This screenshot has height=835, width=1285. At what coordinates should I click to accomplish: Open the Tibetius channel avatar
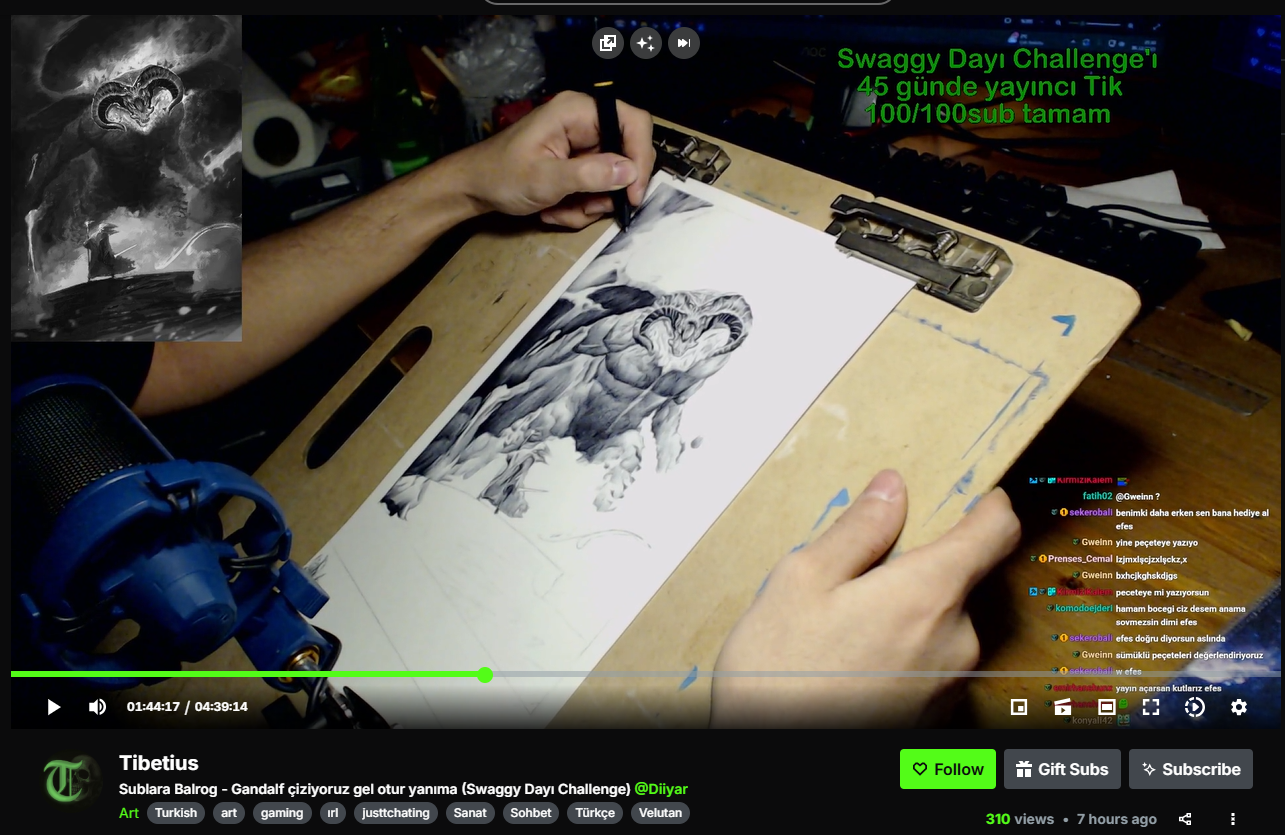(x=72, y=781)
